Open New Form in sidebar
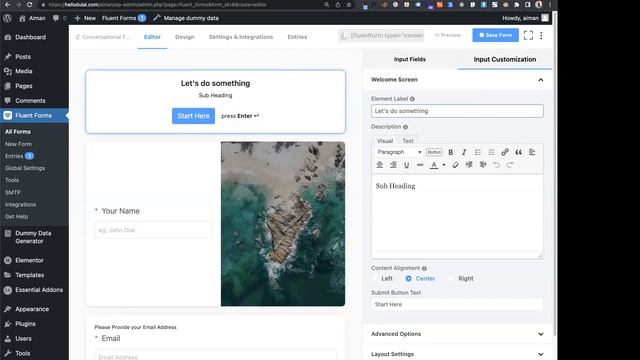This screenshot has width=640, height=360. pos(18,144)
